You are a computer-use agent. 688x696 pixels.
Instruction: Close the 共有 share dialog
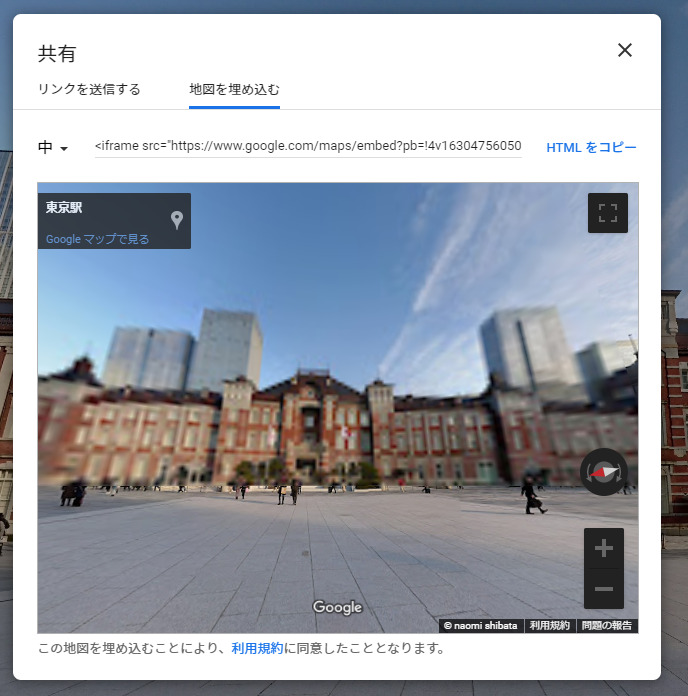click(x=625, y=50)
